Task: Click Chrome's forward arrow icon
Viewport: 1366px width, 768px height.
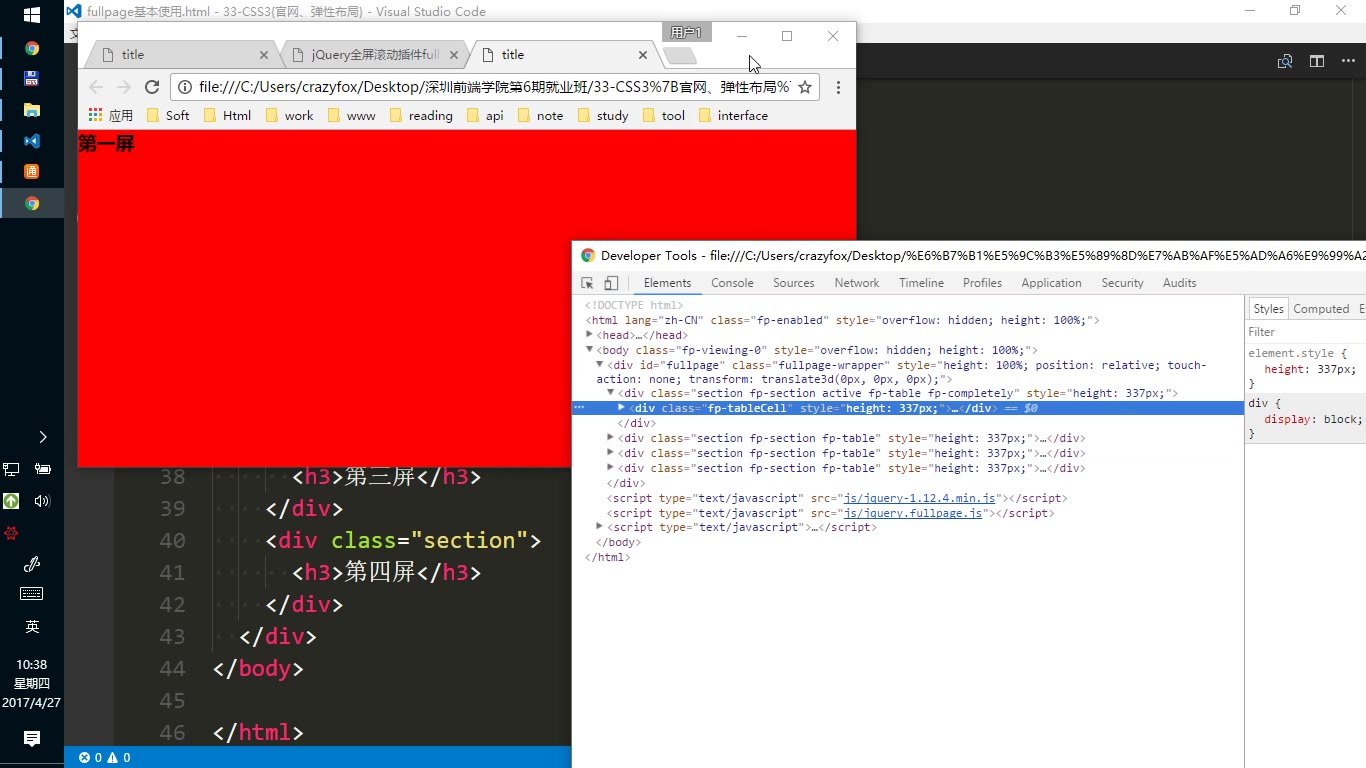Action: click(124, 87)
